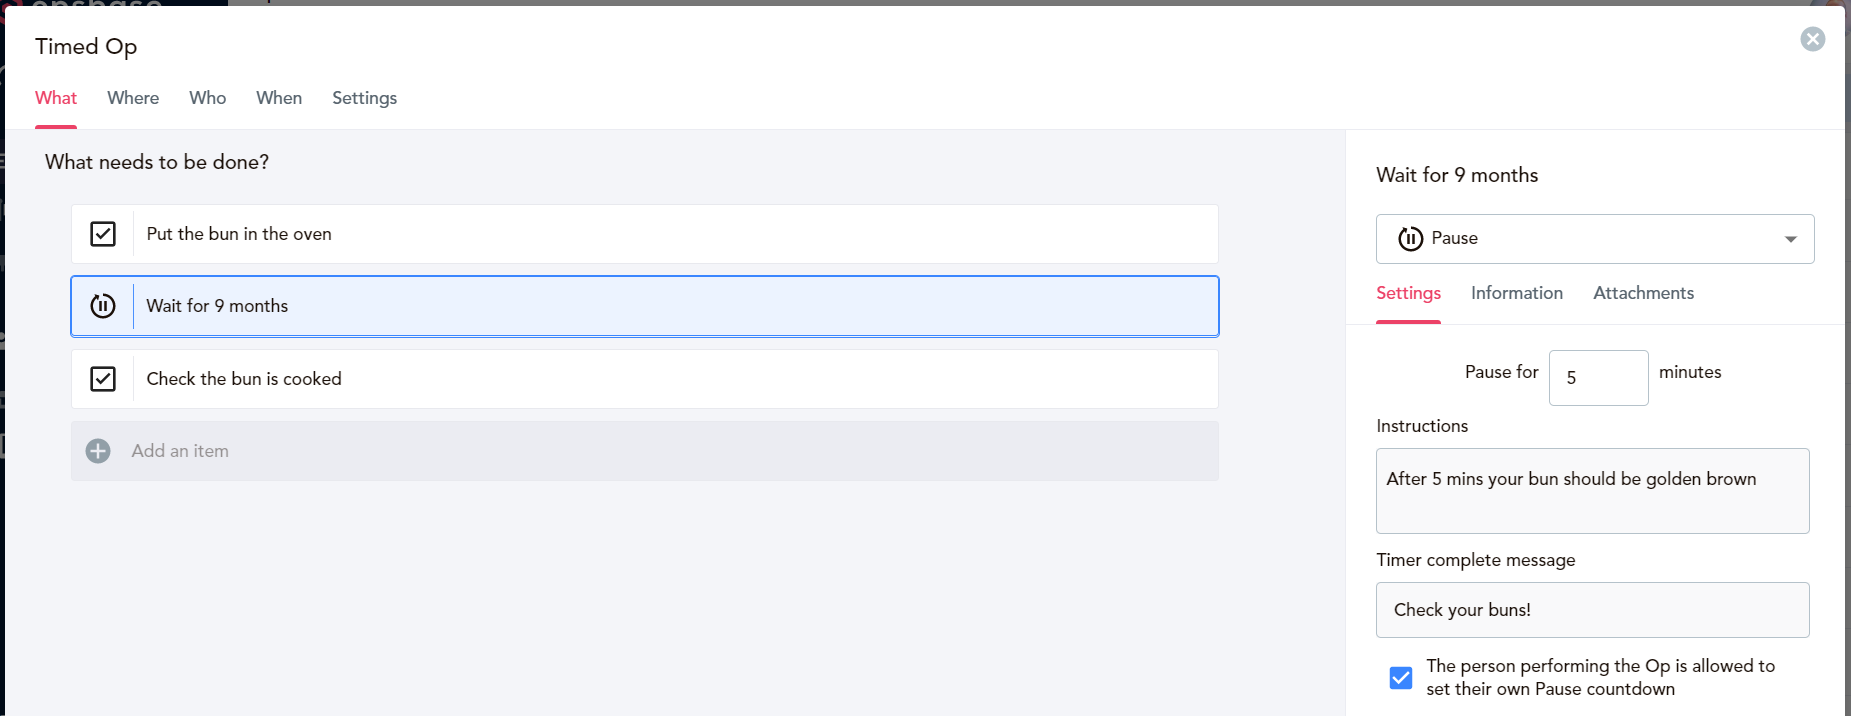Click the checkbox icon beside 'Put the bun in the oven'
The height and width of the screenshot is (716, 1851).
tap(103, 234)
